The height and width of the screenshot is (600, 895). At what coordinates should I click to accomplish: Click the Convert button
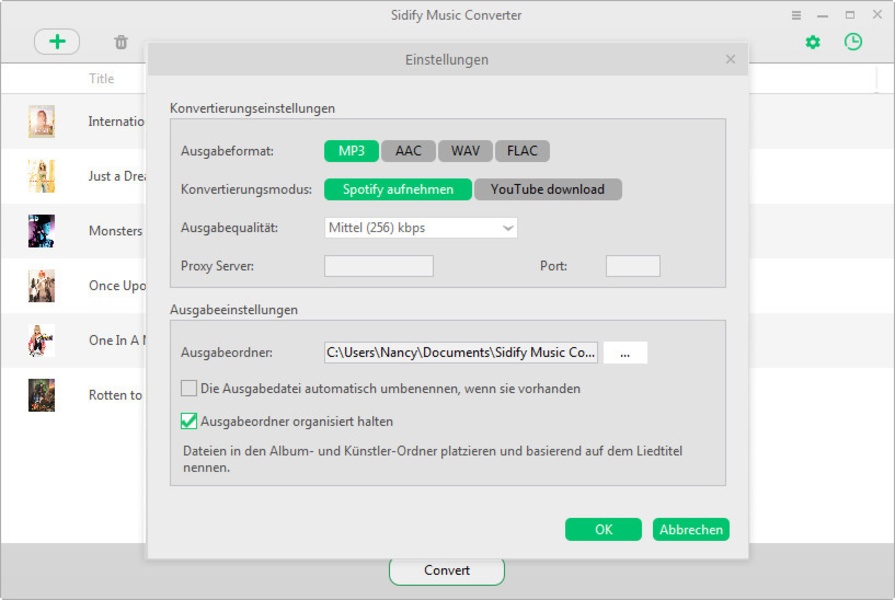click(x=447, y=571)
